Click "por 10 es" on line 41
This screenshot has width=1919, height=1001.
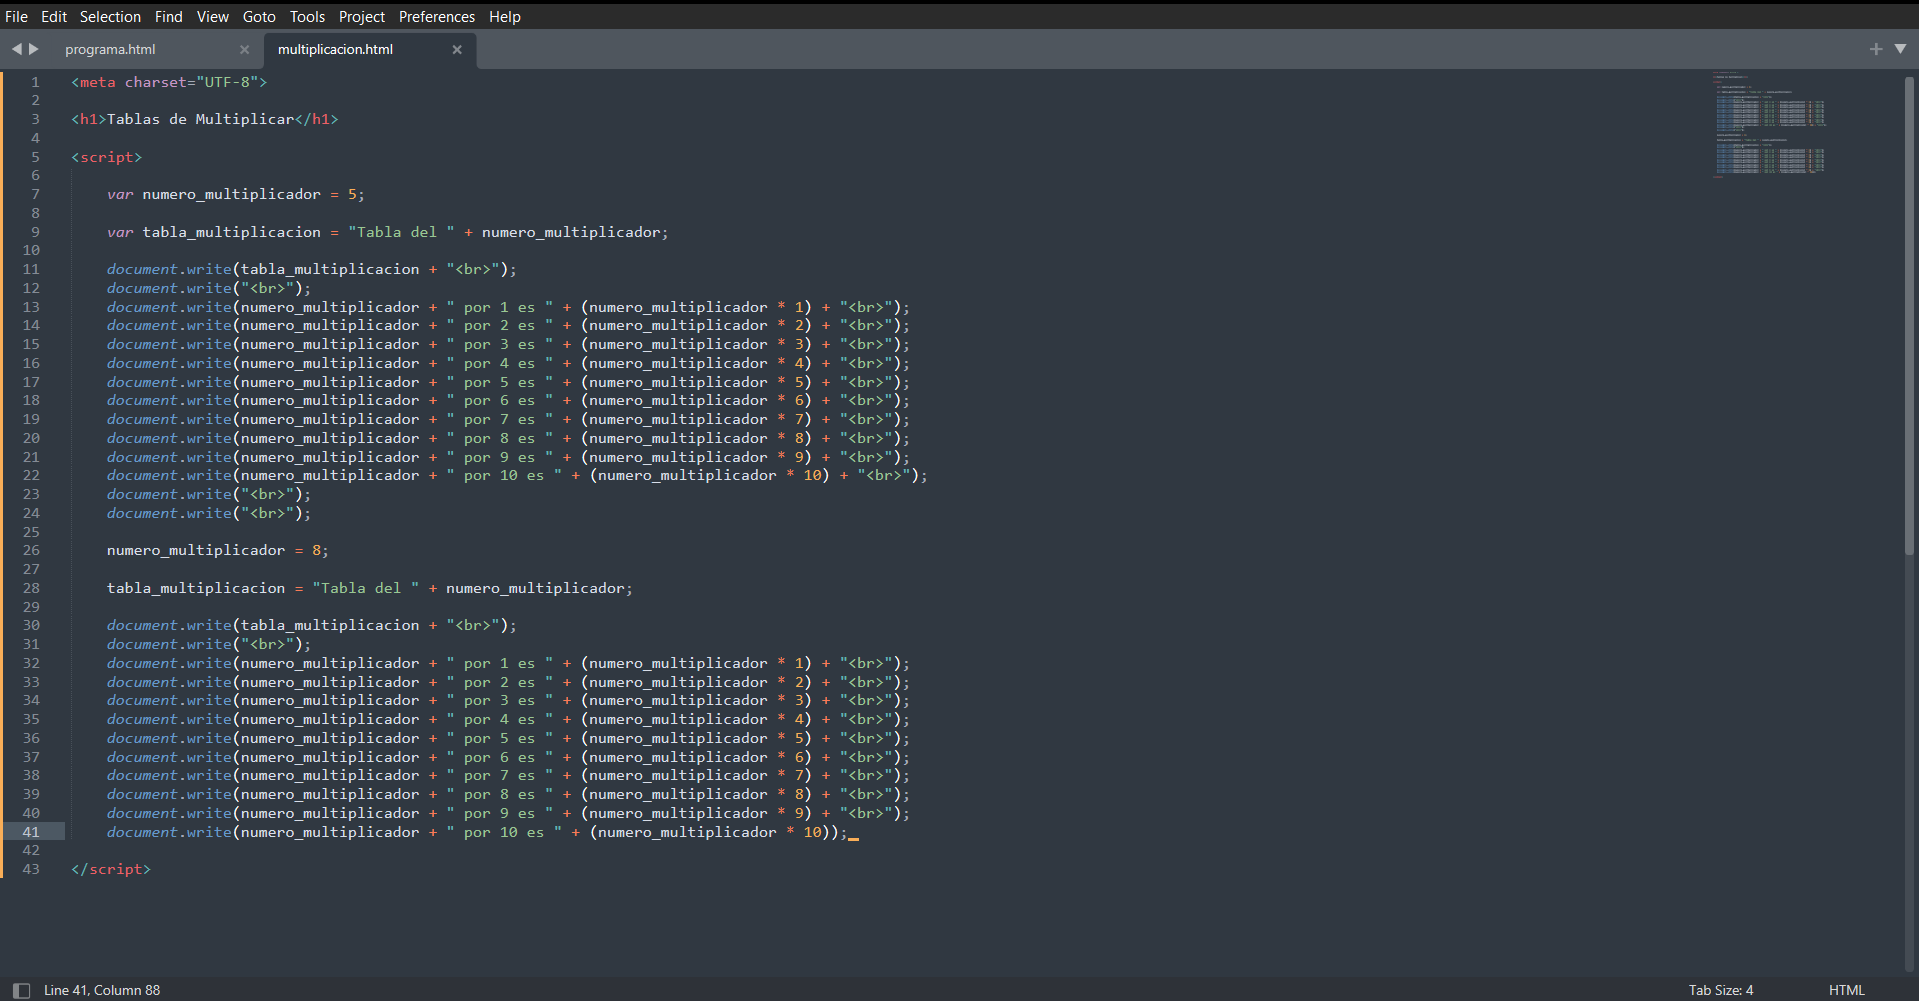[504, 832]
